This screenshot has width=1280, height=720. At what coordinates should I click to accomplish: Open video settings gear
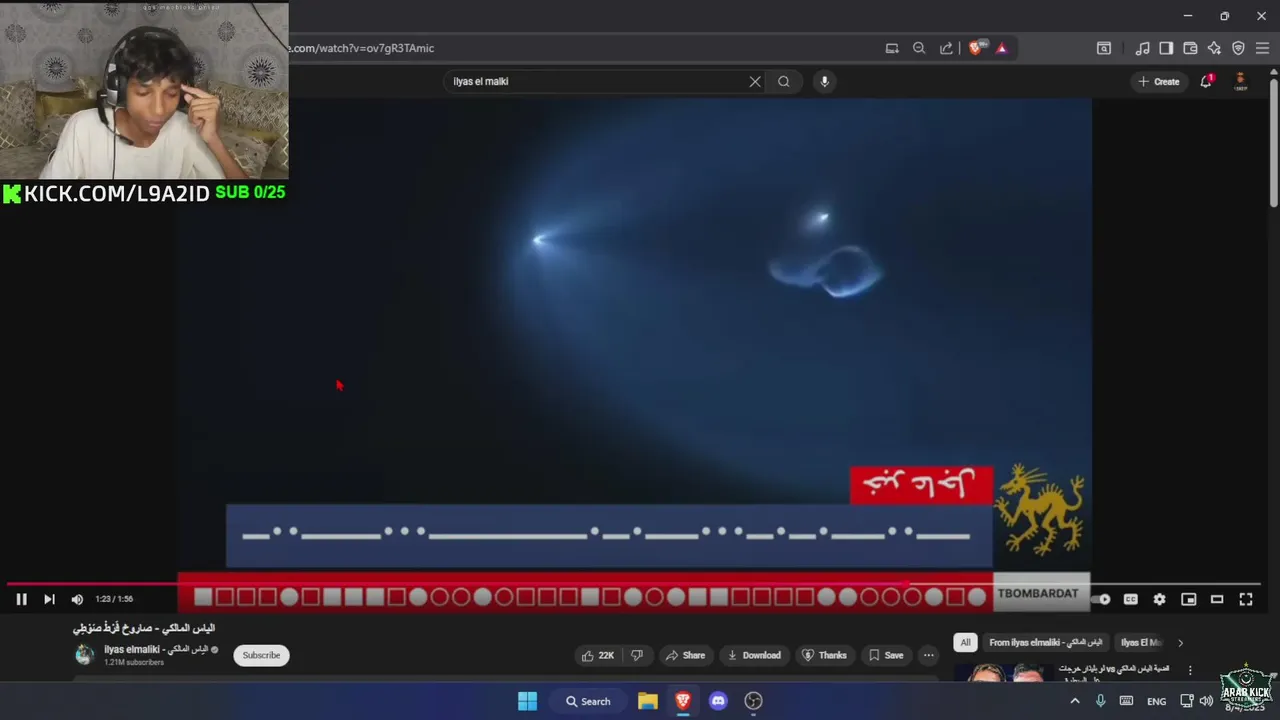(1159, 599)
